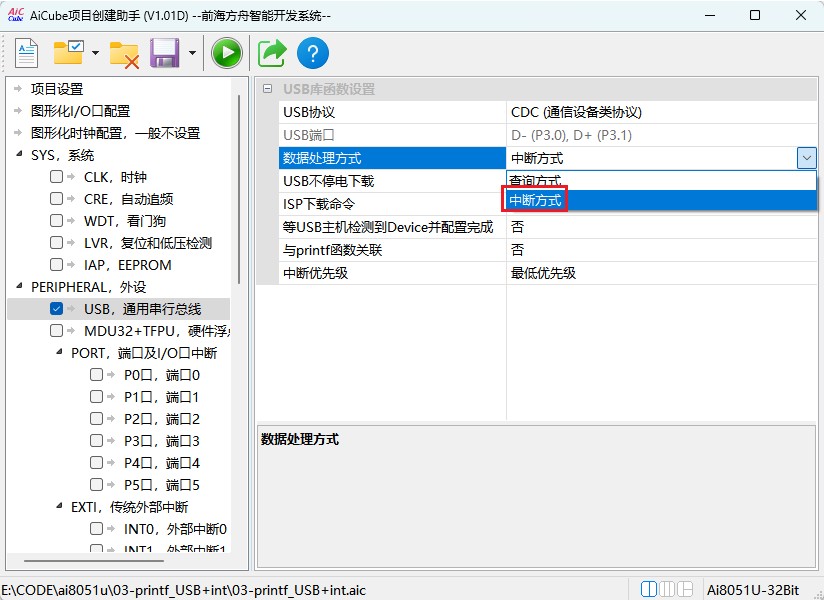Image resolution: width=824 pixels, height=600 pixels.
Task: Close the project using the folder-X icon
Action: click(x=125, y=52)
